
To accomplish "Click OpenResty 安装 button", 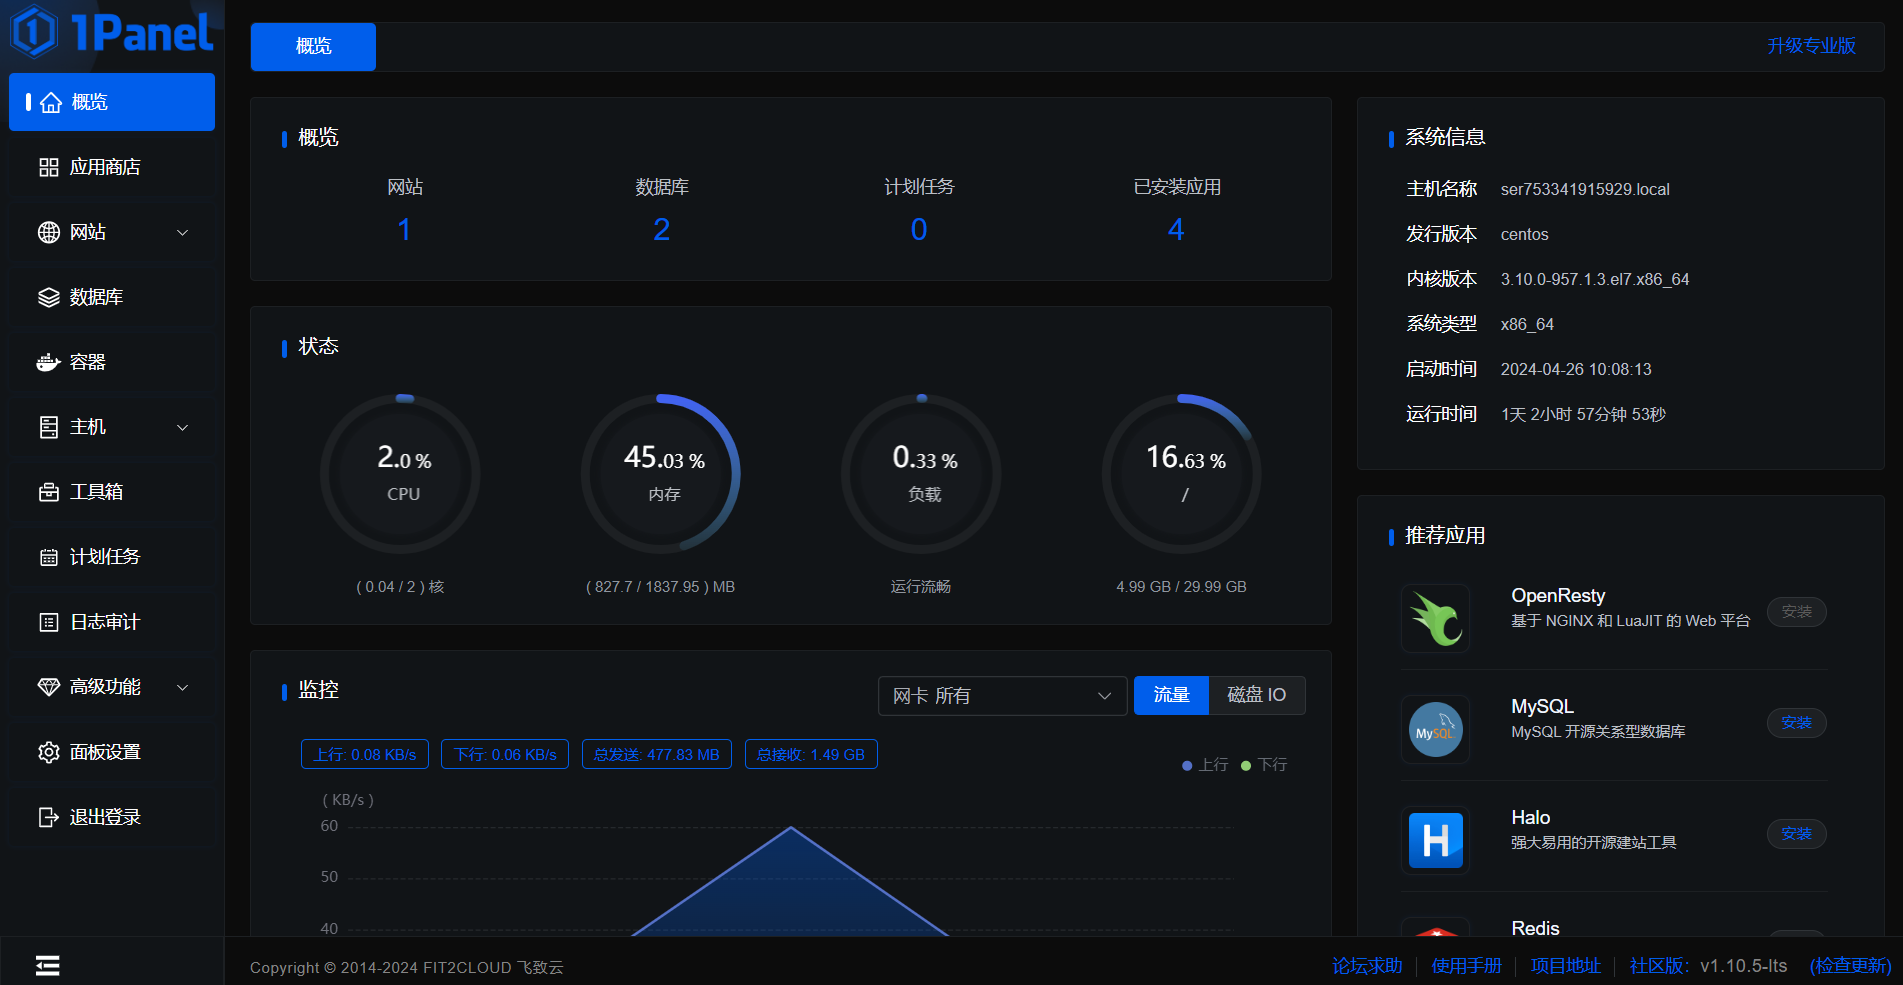I will (1796, 612).
